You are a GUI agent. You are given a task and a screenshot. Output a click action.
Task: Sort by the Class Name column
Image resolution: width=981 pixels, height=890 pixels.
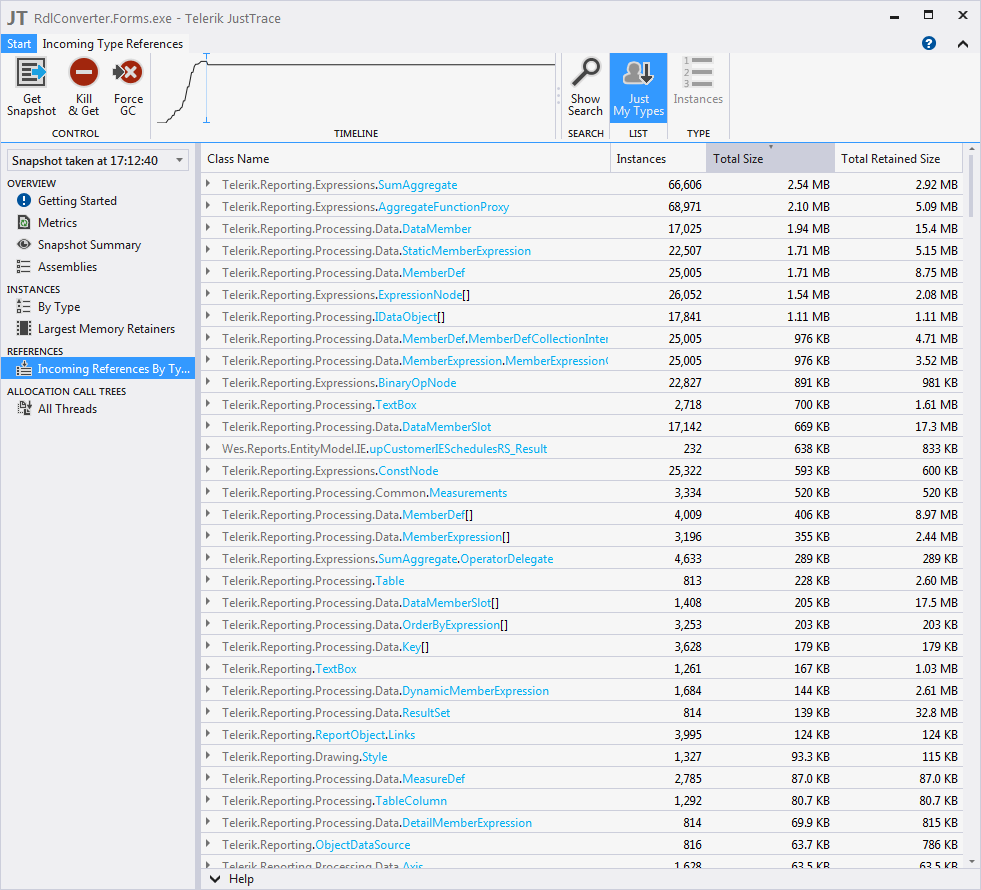(405, 159)
